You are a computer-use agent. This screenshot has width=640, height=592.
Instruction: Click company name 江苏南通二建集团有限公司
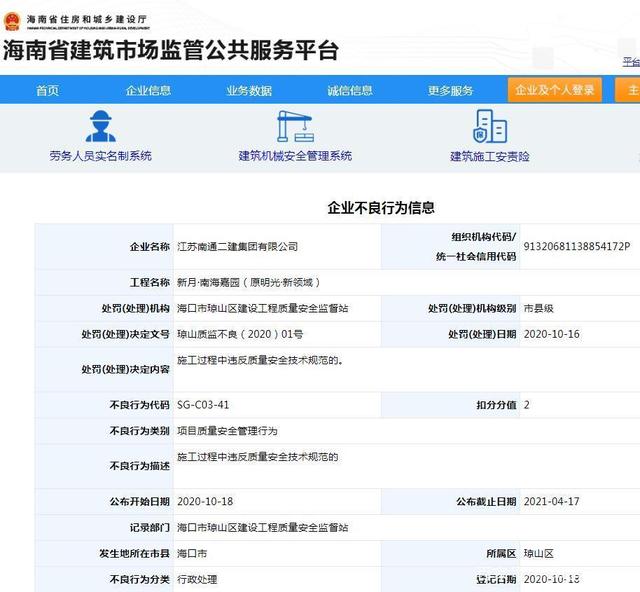point(237,246)
